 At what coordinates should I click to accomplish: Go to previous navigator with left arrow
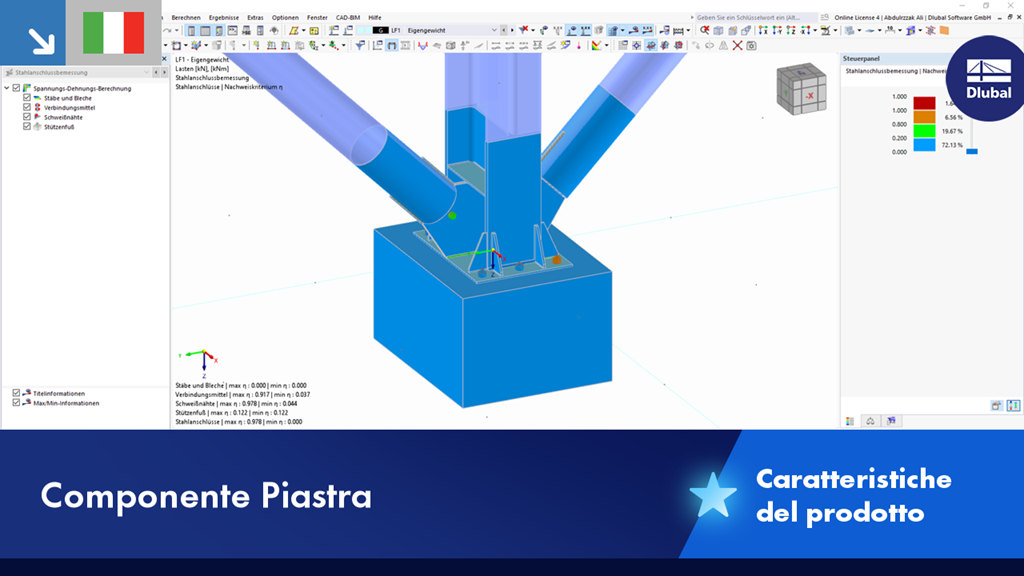155,72
